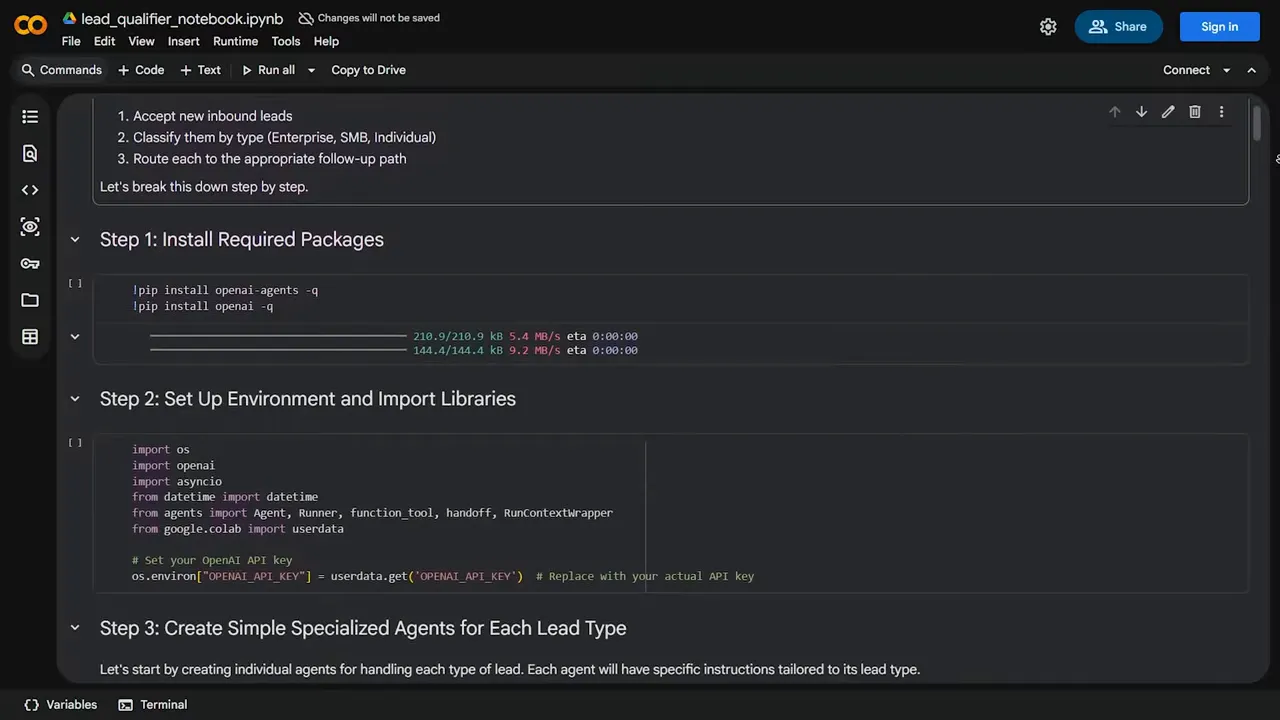Image resolution: width=1280 pixels, height=720 pixels.
Task: Open Commands search palette
Action: [62, 70]
